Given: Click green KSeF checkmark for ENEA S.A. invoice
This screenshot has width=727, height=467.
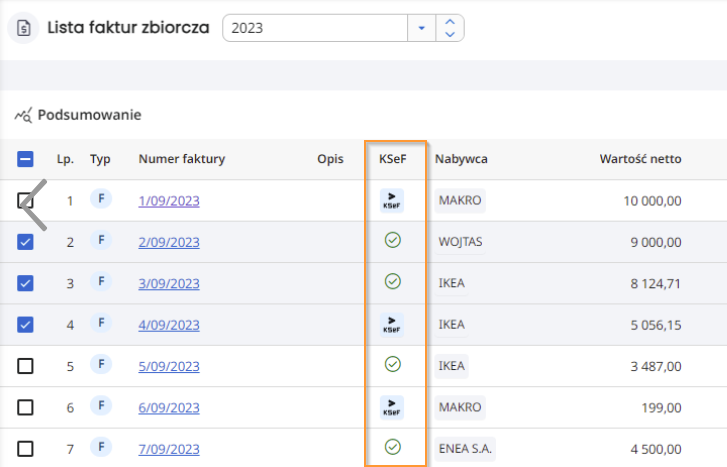Looking at the screenshot, I should click(x=393, y=447).
